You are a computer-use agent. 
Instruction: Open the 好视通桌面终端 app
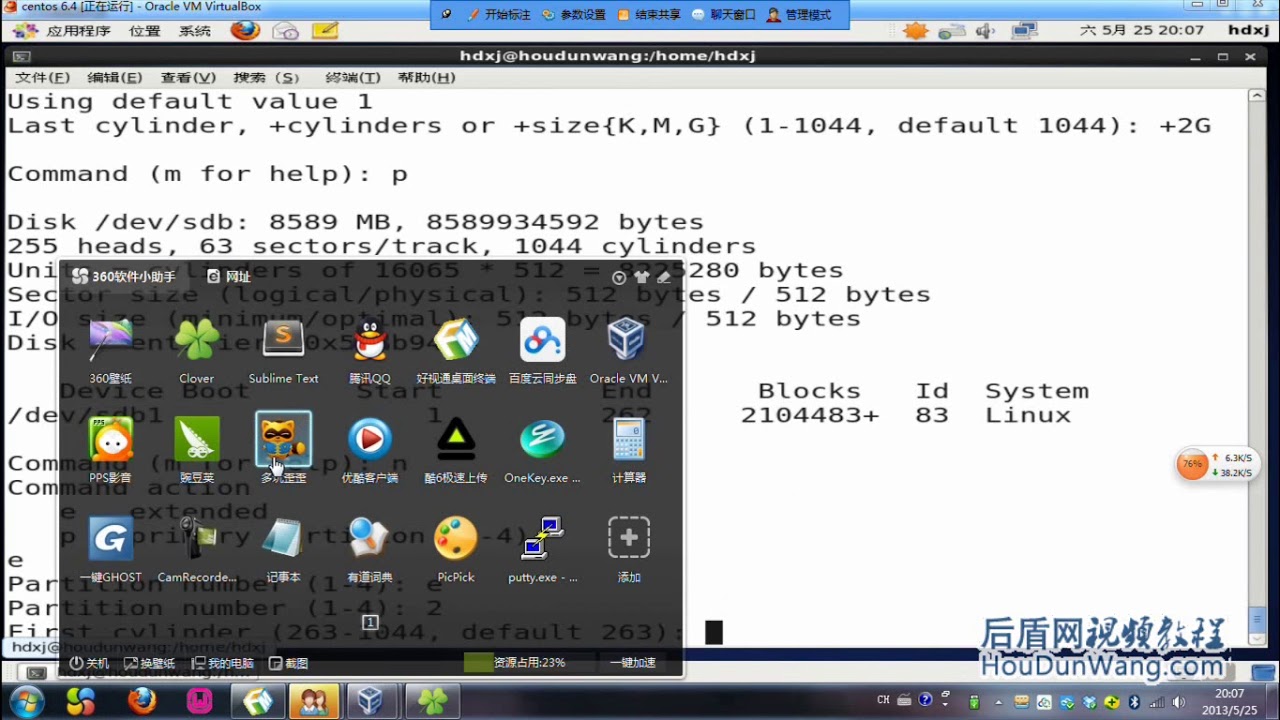tap(456, 342)
